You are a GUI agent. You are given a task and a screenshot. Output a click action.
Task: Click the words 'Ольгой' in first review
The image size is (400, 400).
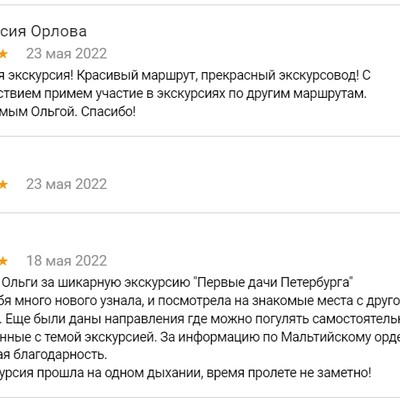tap(54, 112)
